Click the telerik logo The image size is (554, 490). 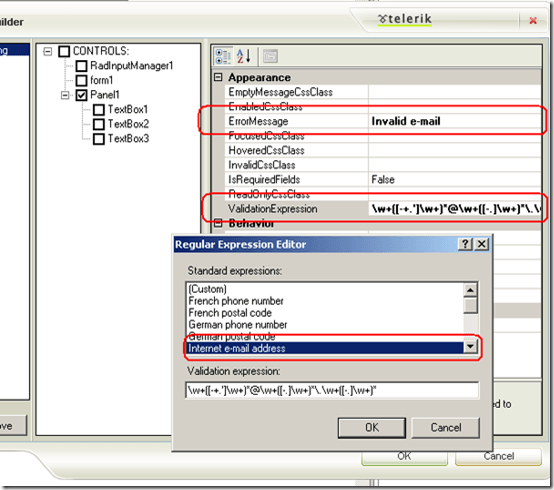(405, 19)
